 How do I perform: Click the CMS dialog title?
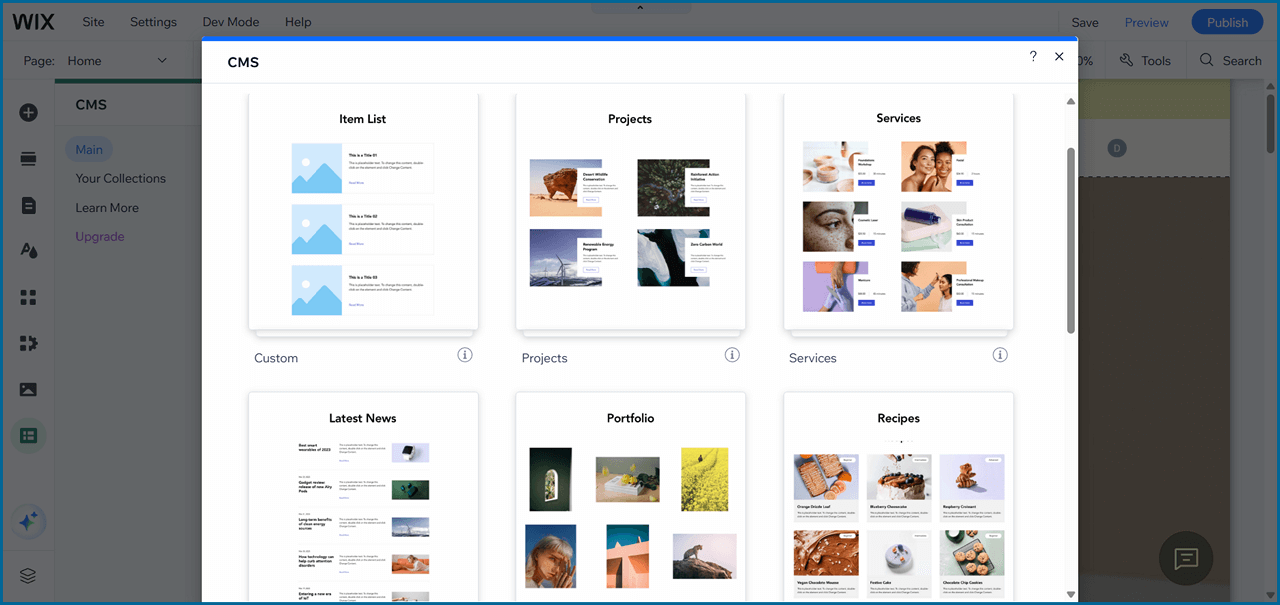[243, 62]
